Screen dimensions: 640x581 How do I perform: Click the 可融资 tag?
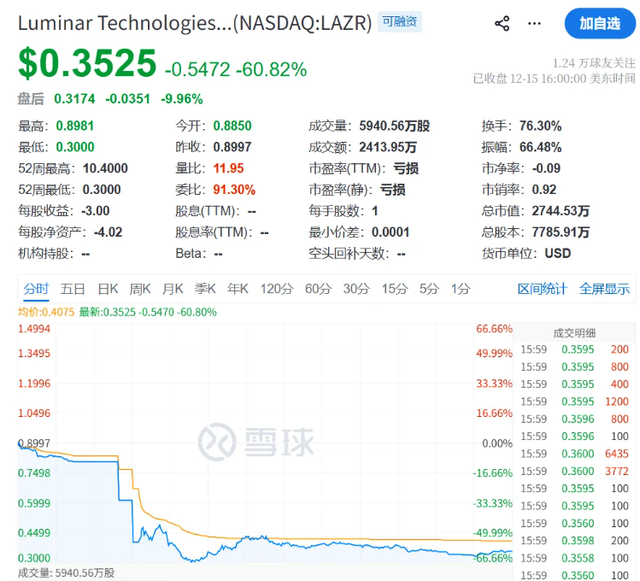click(x=399, y=21)
